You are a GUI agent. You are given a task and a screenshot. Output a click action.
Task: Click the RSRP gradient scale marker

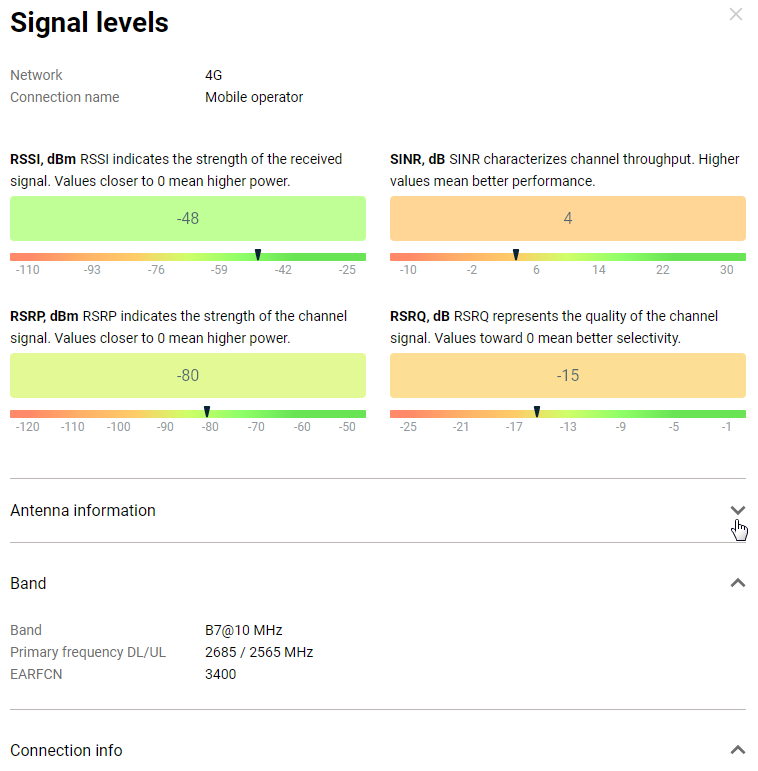click(207, 412)
